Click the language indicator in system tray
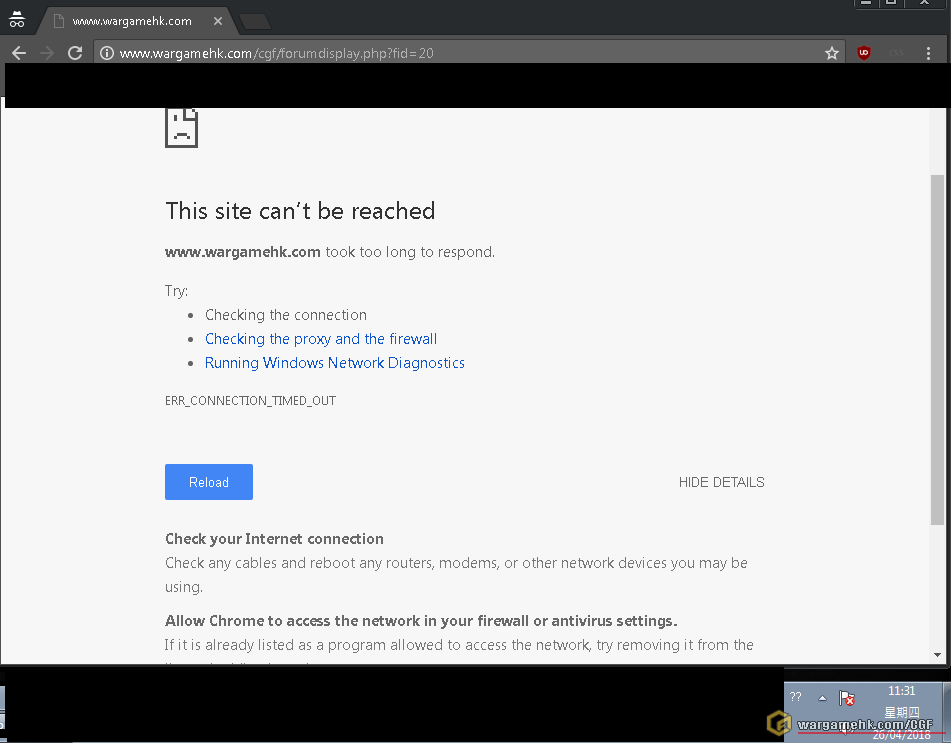951x743 pixels. 796,697
